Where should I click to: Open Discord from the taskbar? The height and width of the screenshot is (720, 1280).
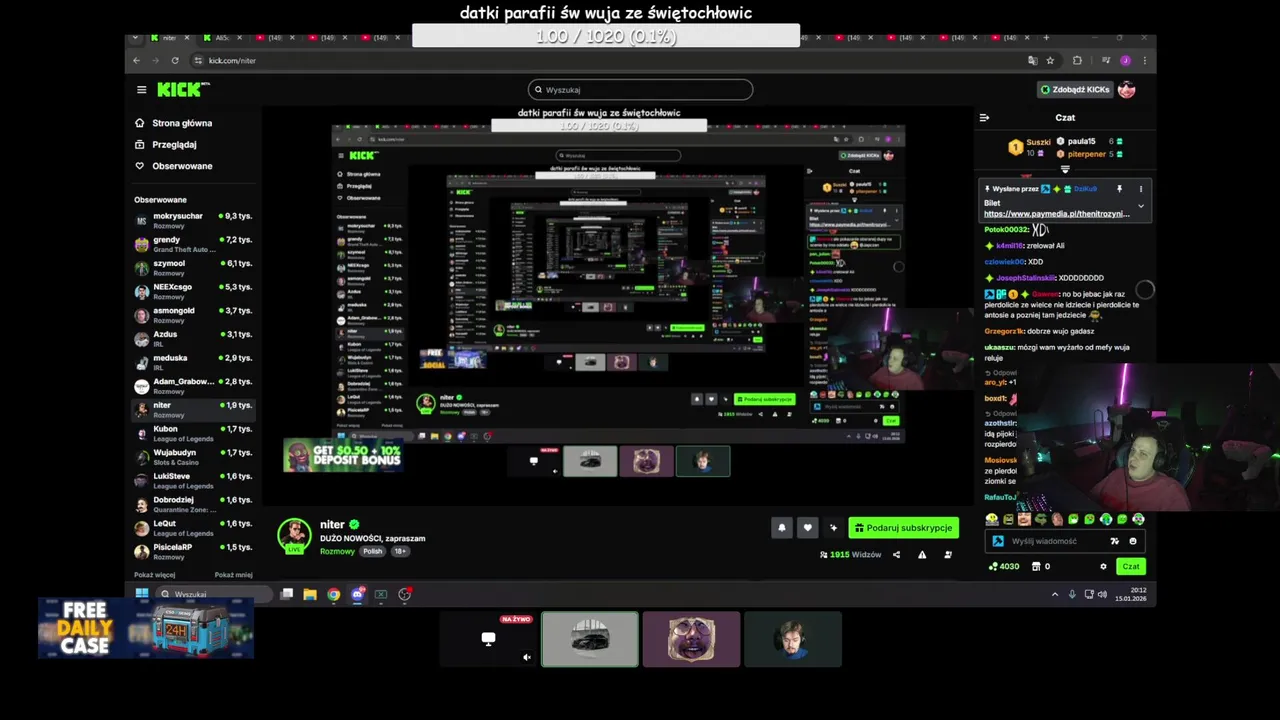[357, 594]
